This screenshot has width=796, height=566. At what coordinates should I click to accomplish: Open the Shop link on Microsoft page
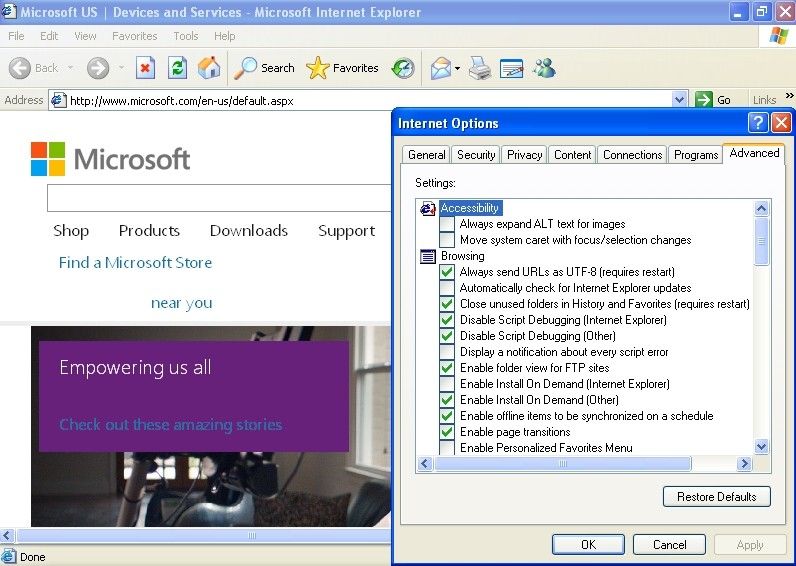[71, 231]
